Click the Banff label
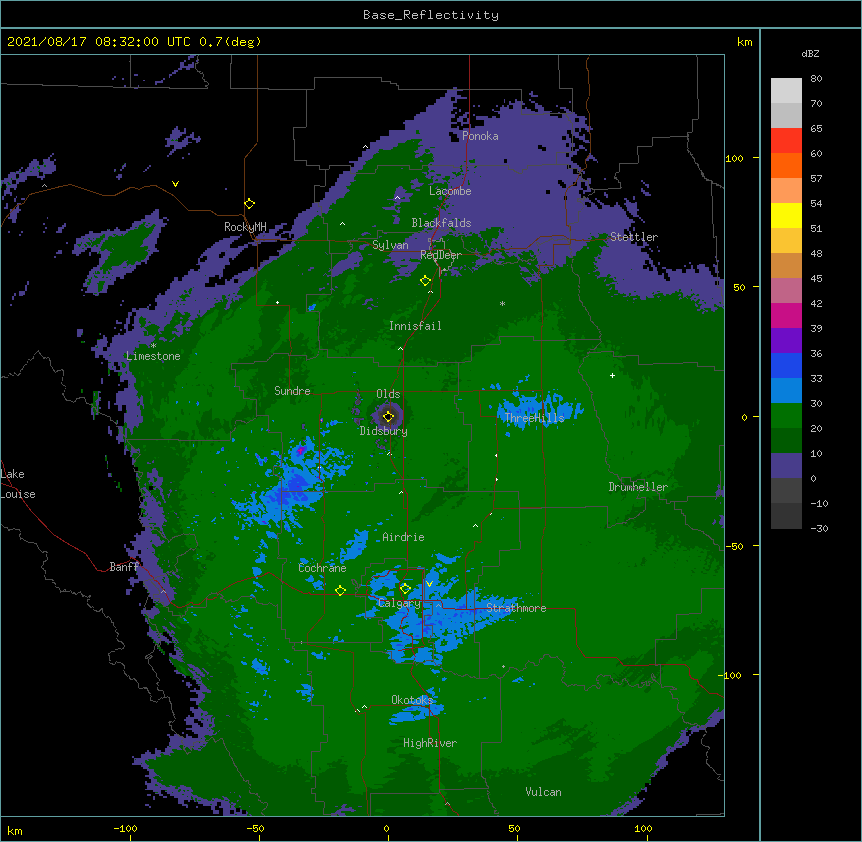This screenshot has width=862, height=842. point(124,567)
